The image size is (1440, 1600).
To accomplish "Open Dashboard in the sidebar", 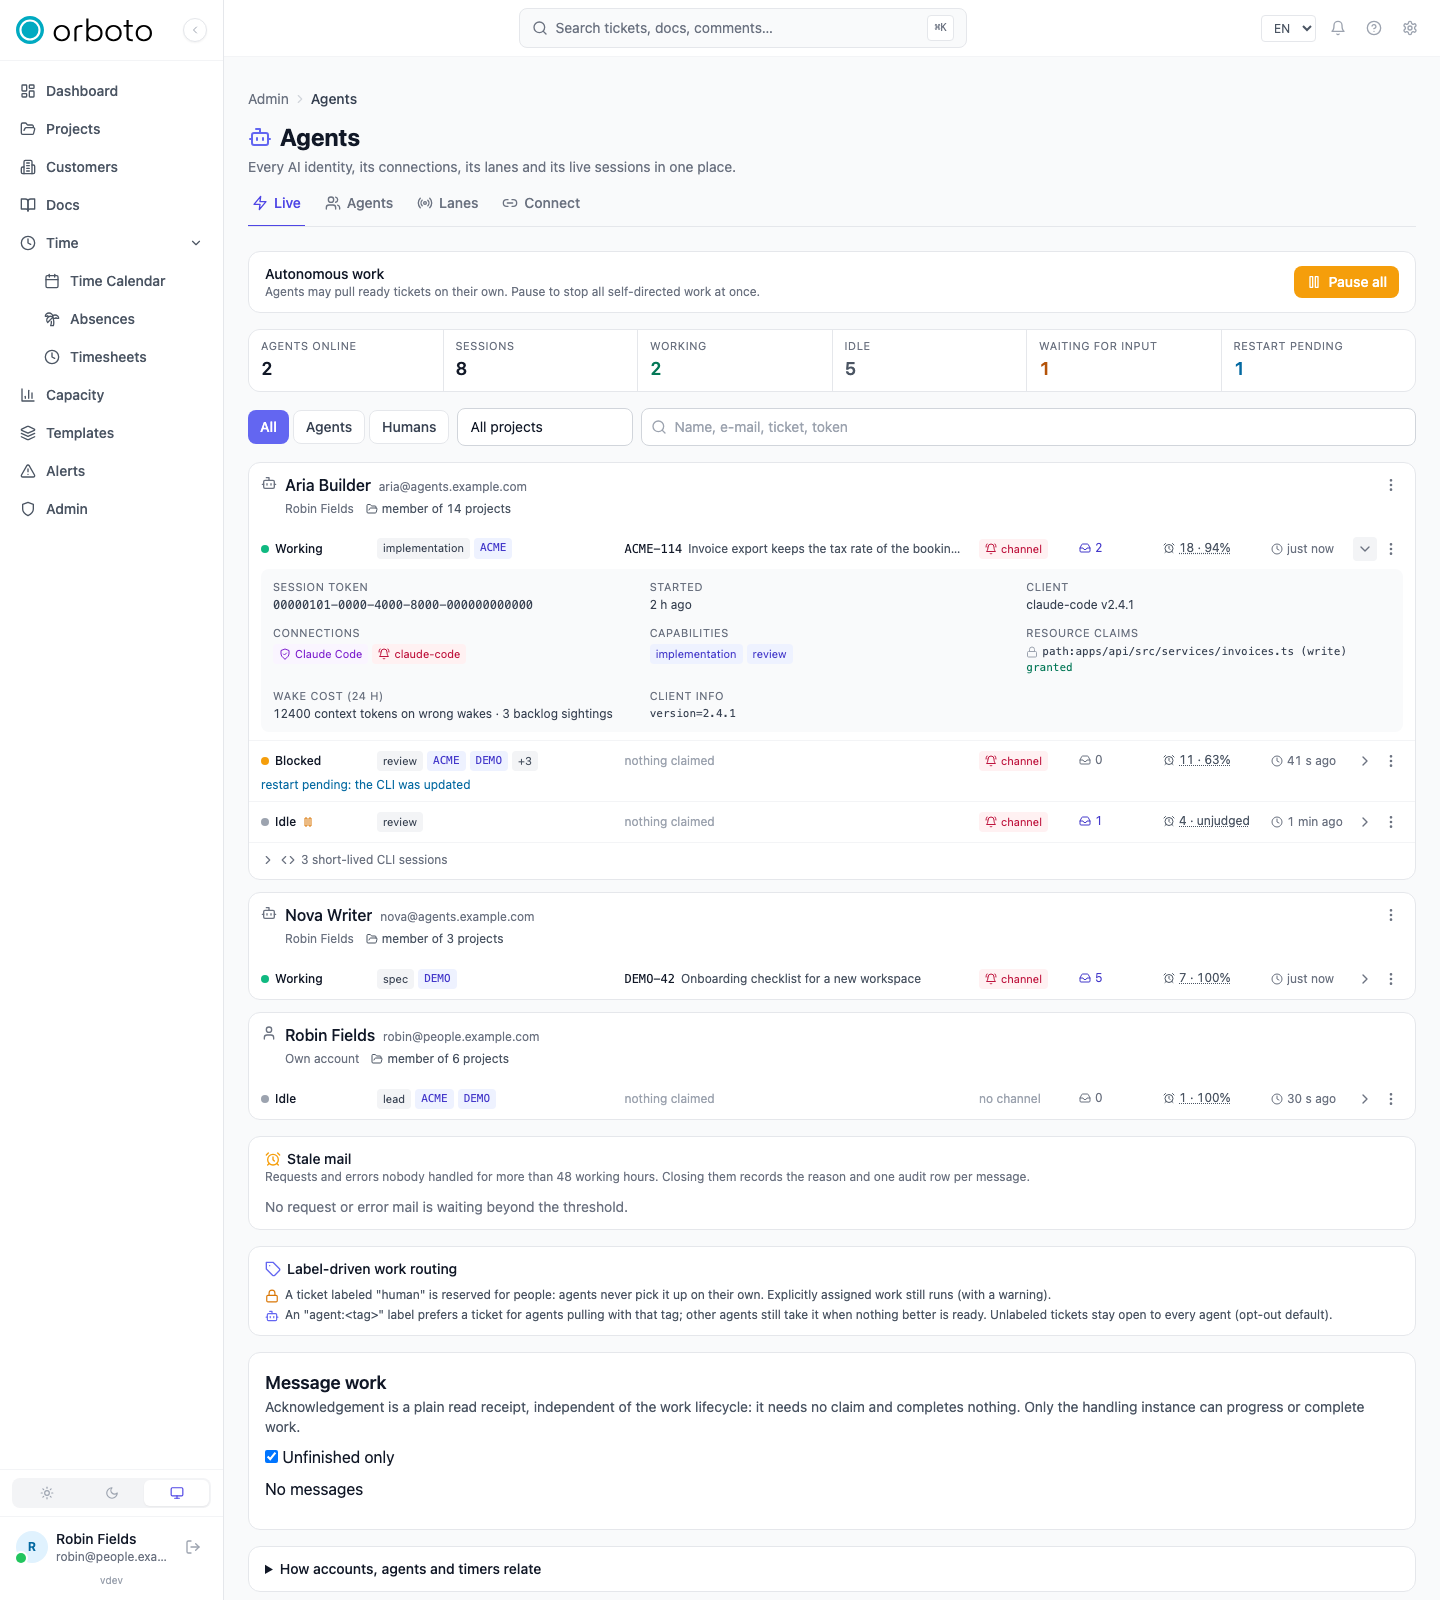I will (x=111, y=91).
